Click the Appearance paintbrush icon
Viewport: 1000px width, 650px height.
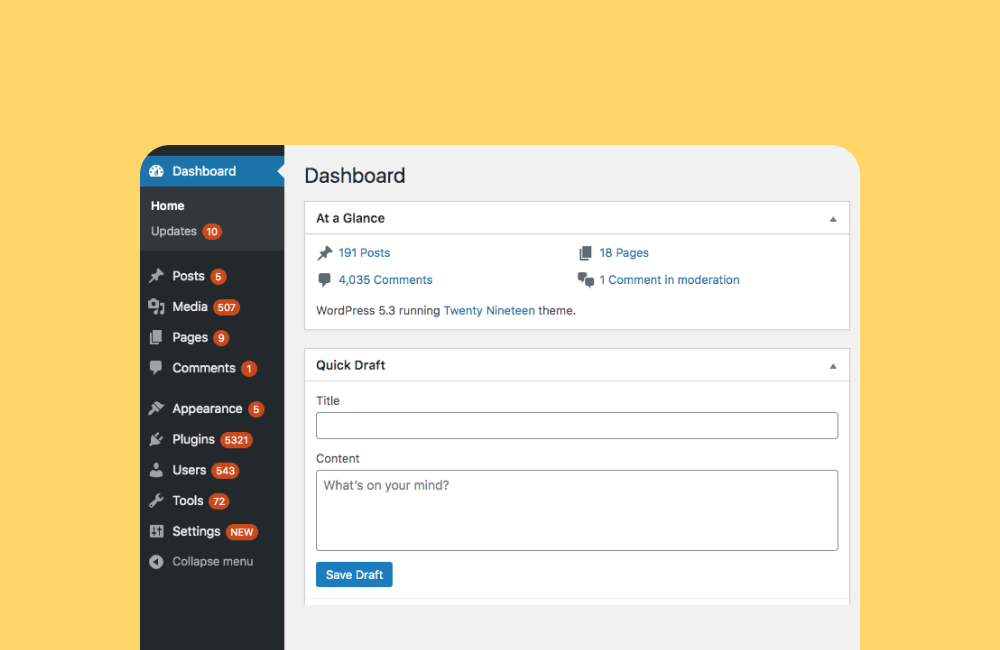coord(156,408)
